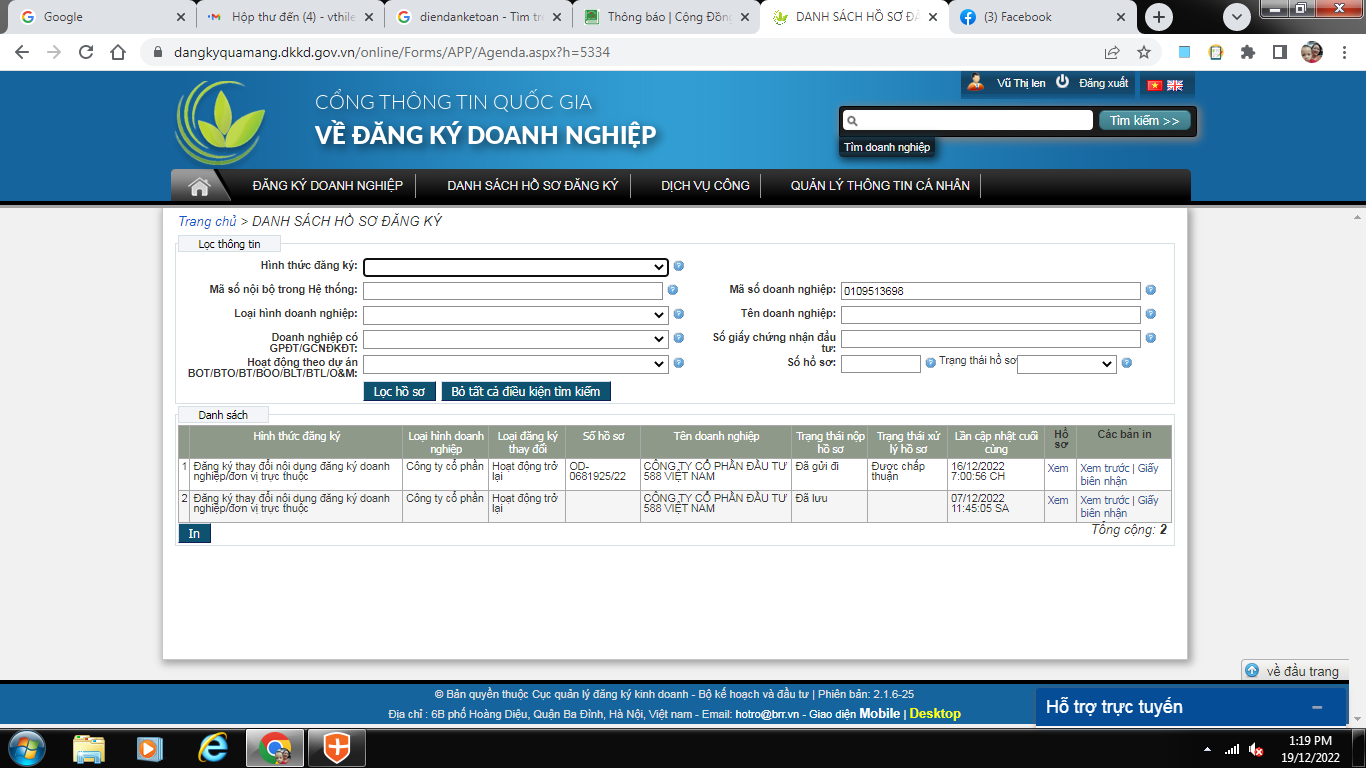The height and width of the screenshot is (768, 1366).
Task: Click the home icon in navigation bar
Action: click(199, 186)
